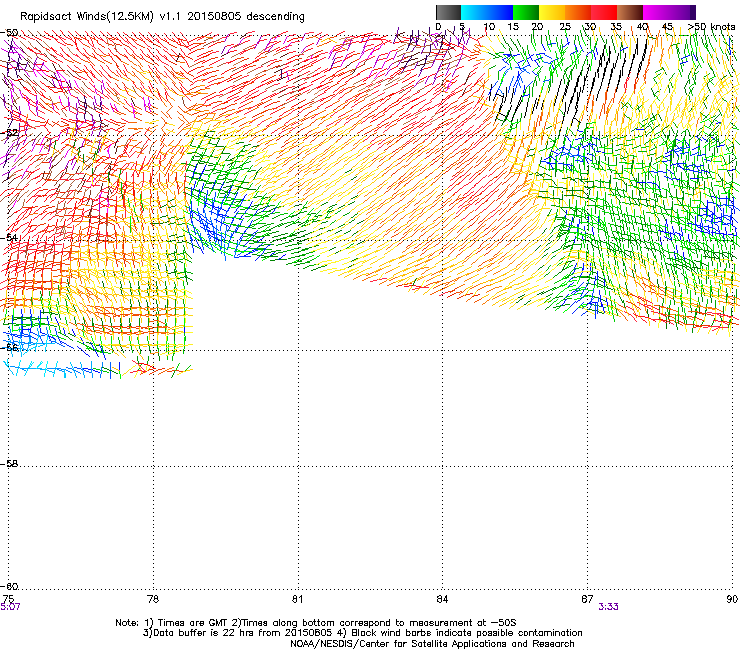Click the note line "Data buffer is 22 hrs"
This screenshot has width=740, height=650.
click(362, 633)
